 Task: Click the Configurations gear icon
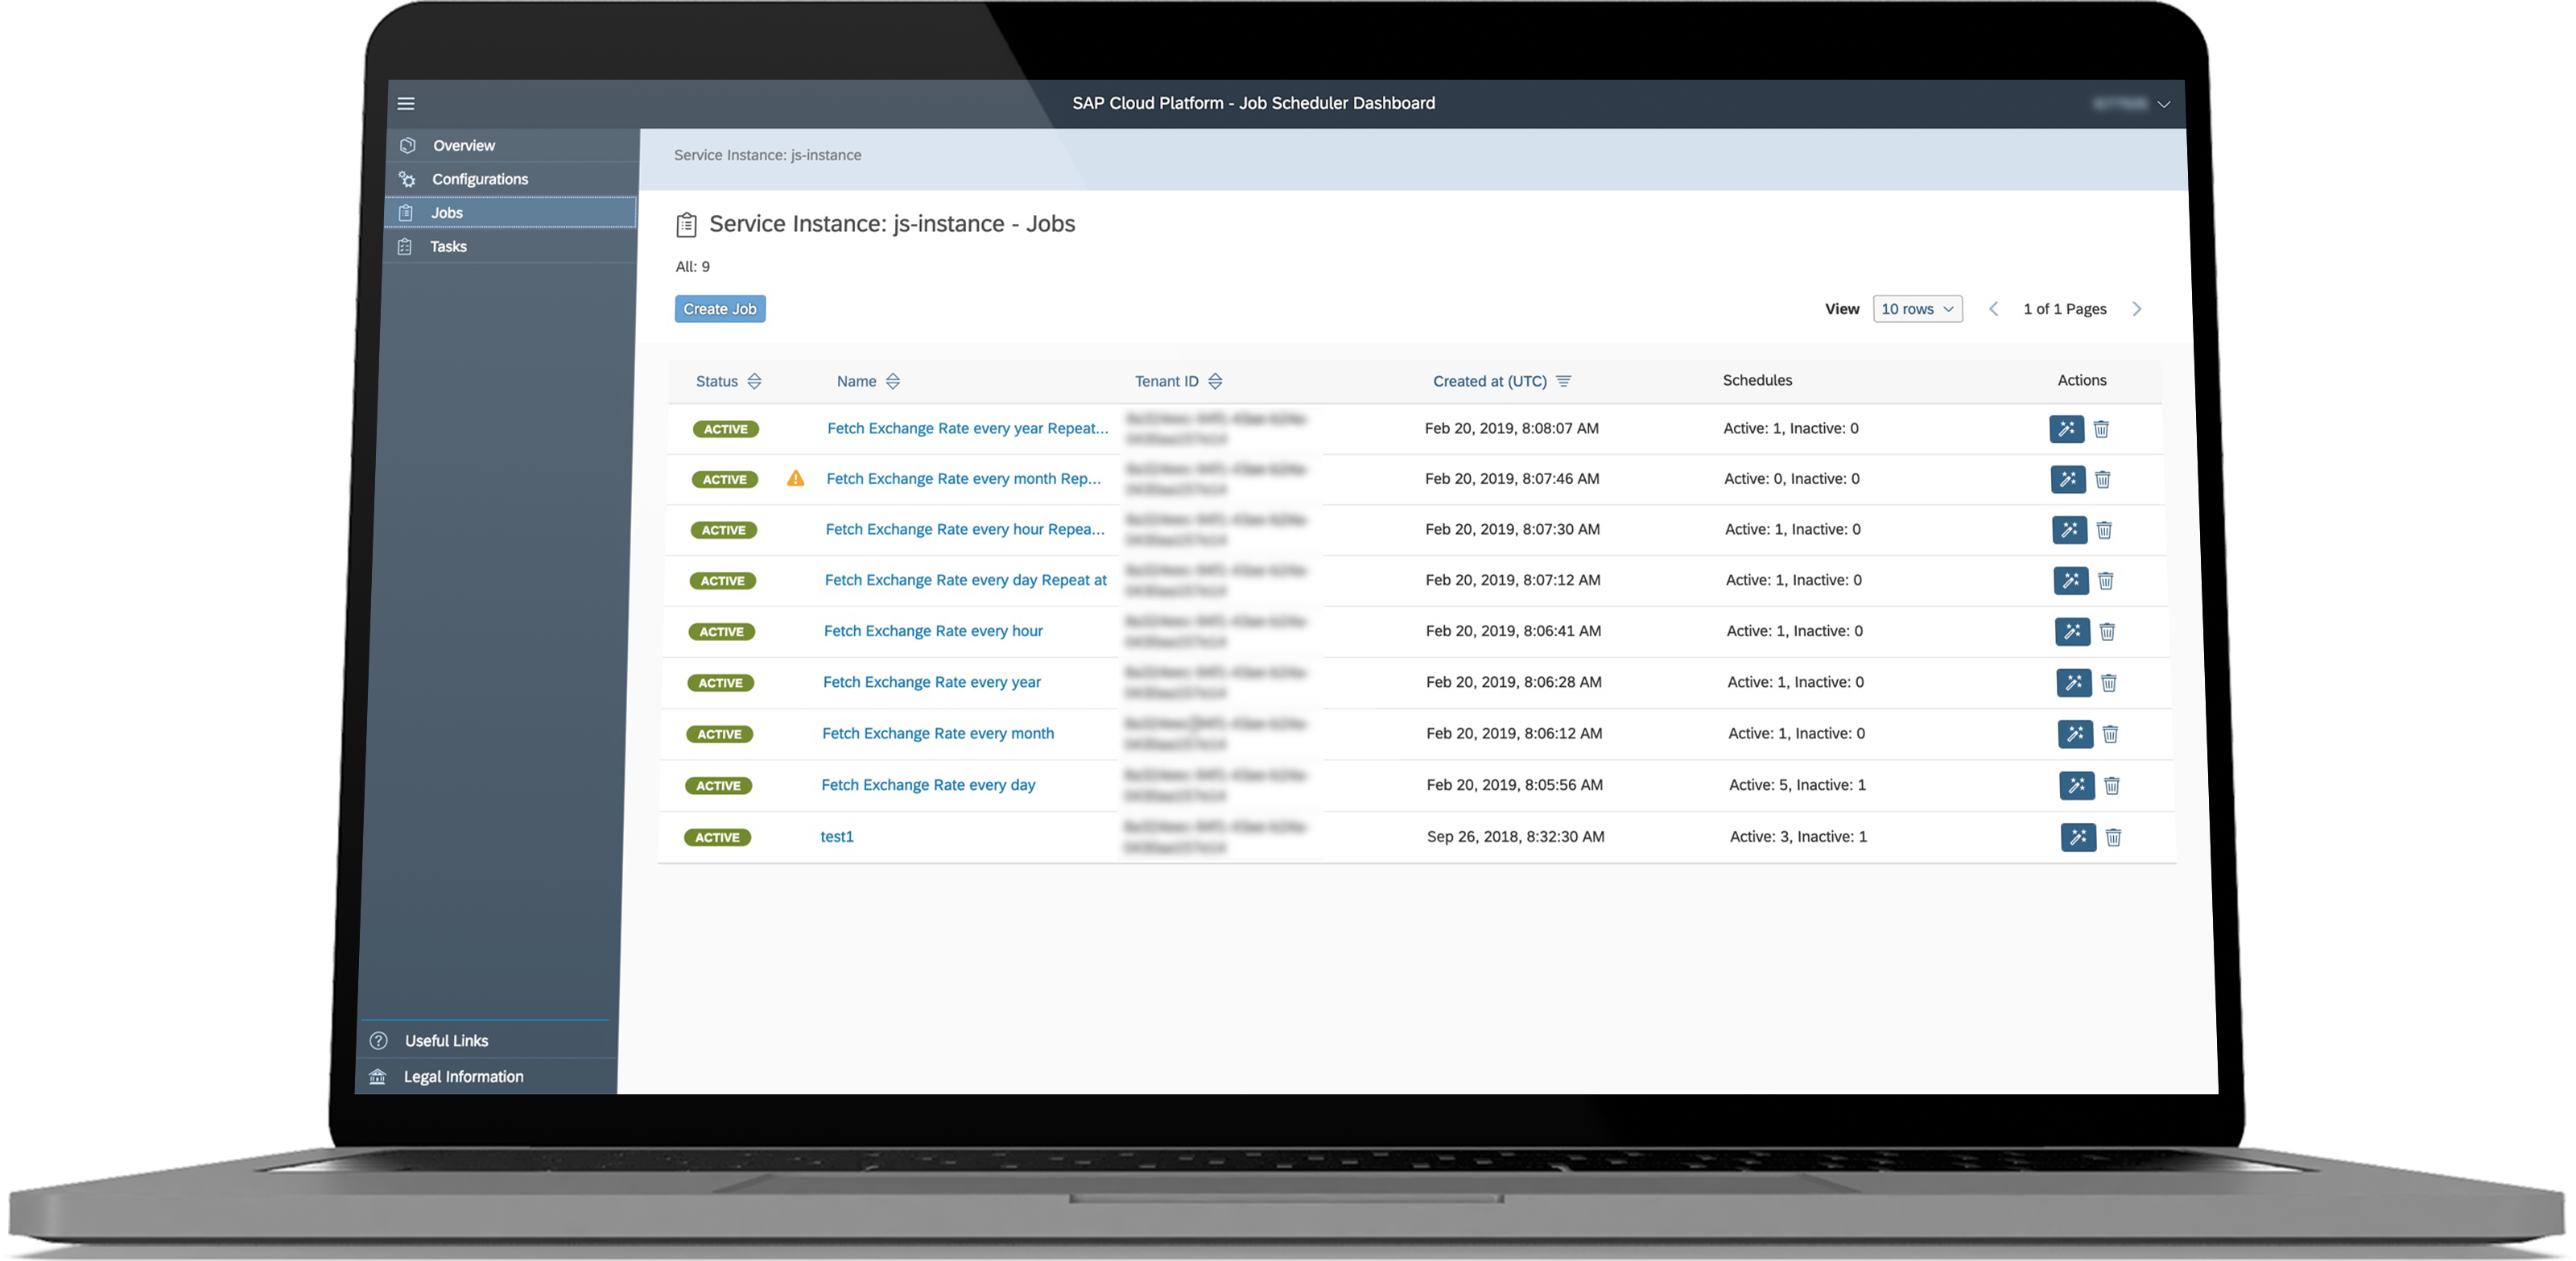(407, 178)
